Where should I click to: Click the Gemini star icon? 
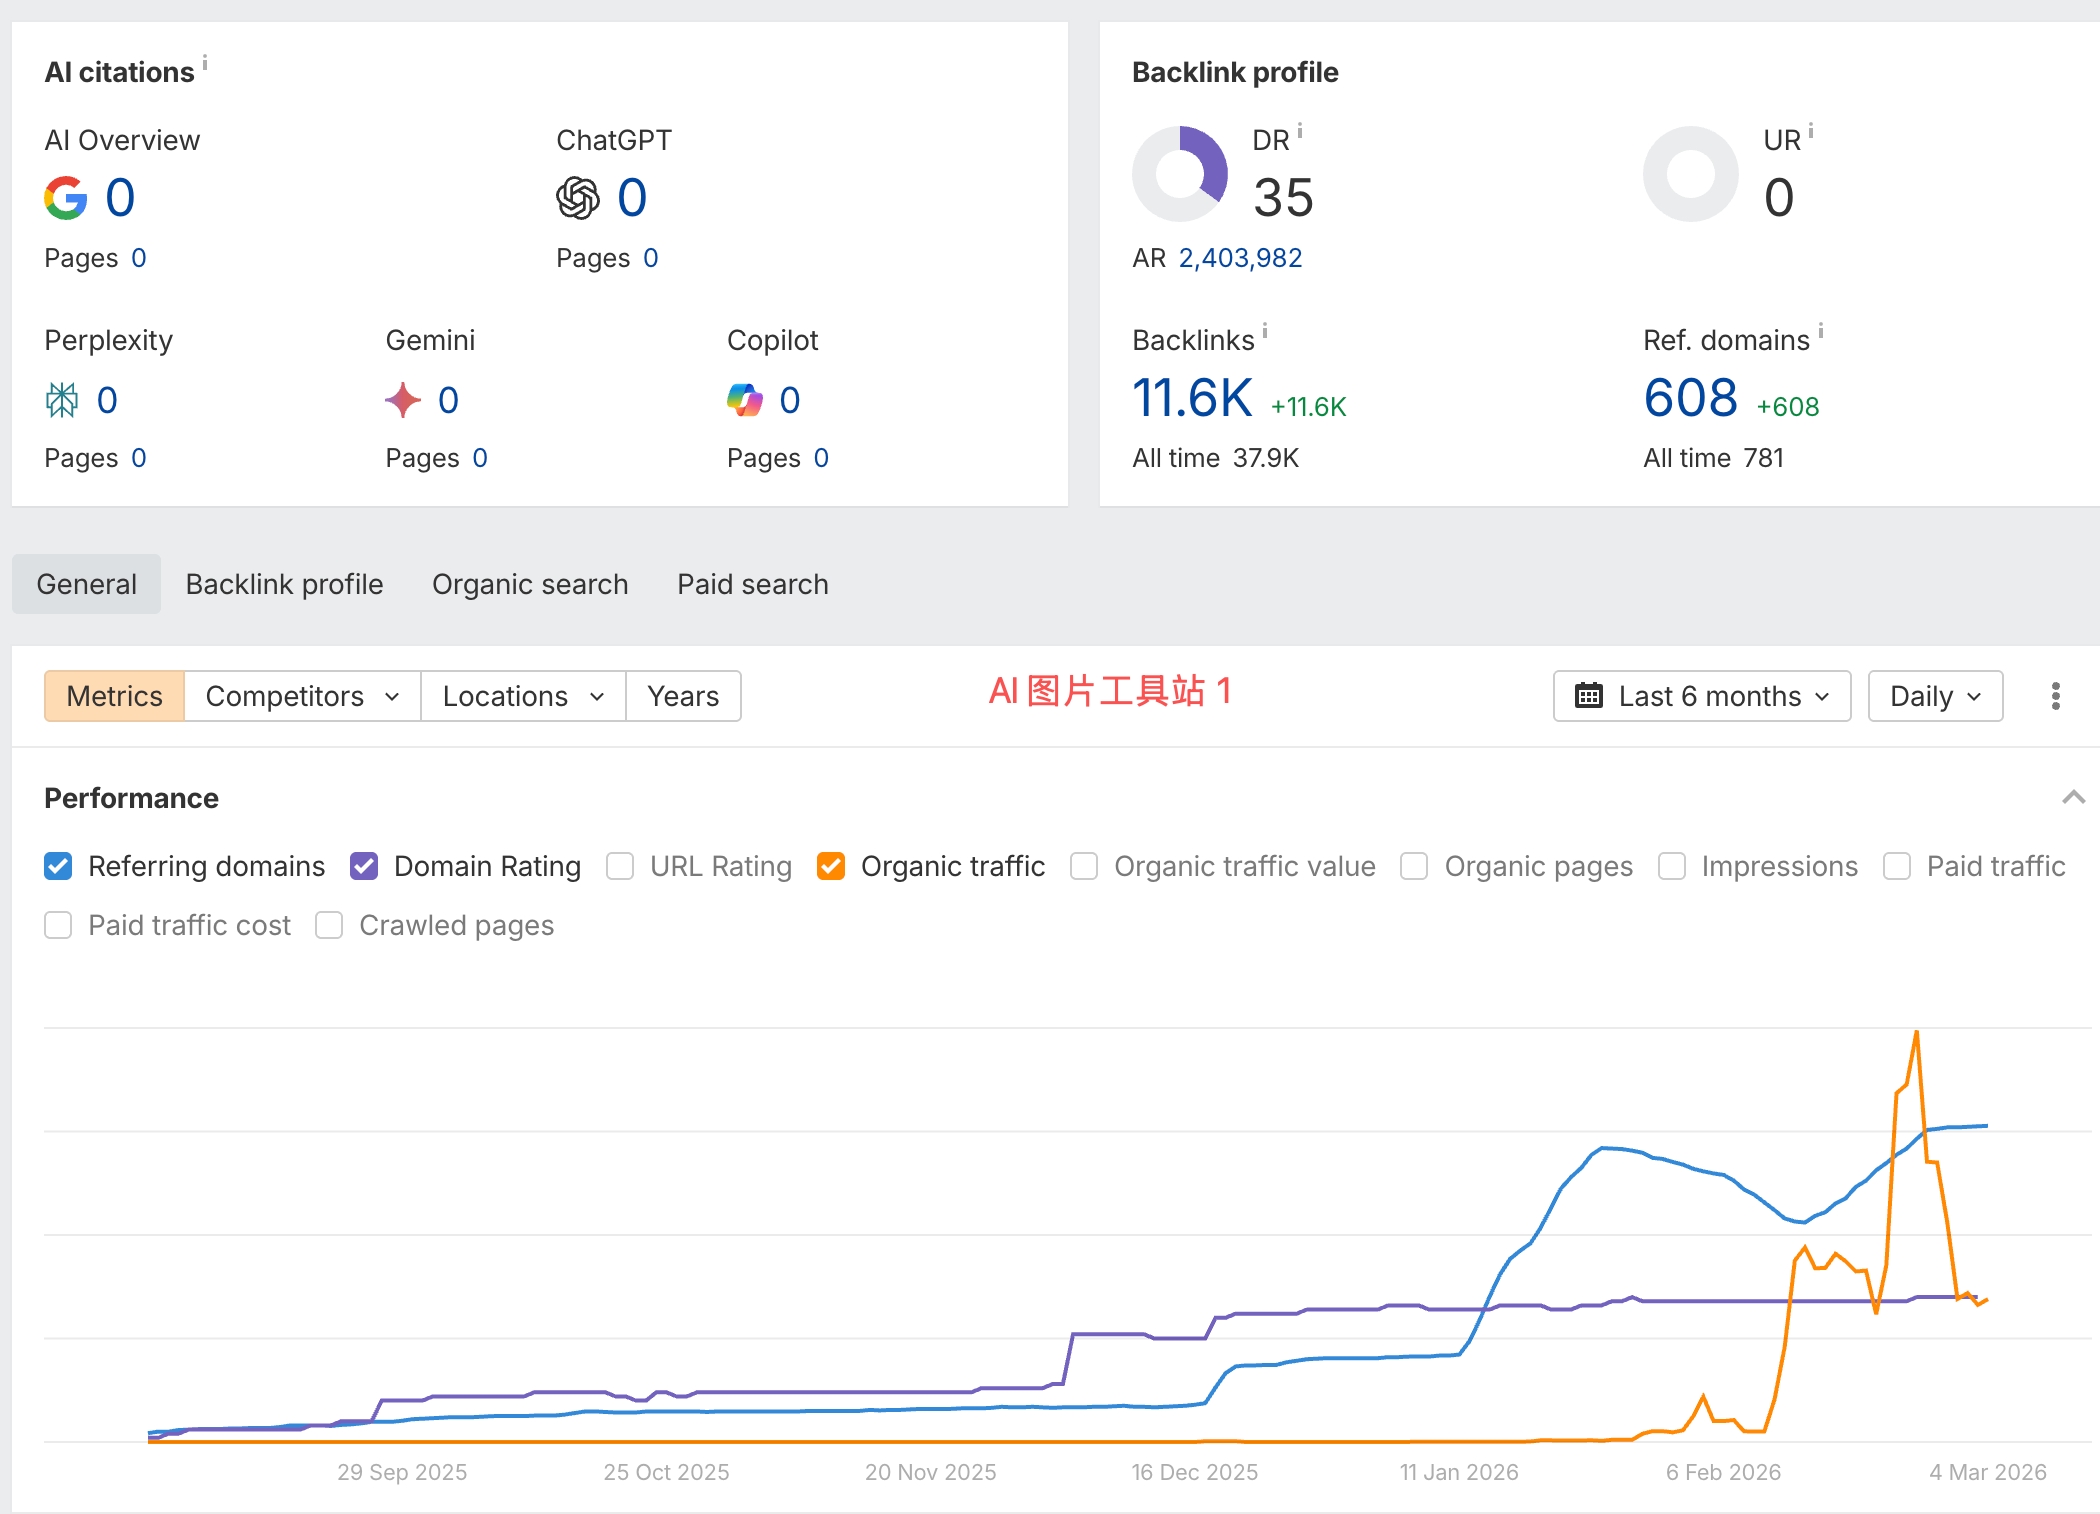coord(402,399)
